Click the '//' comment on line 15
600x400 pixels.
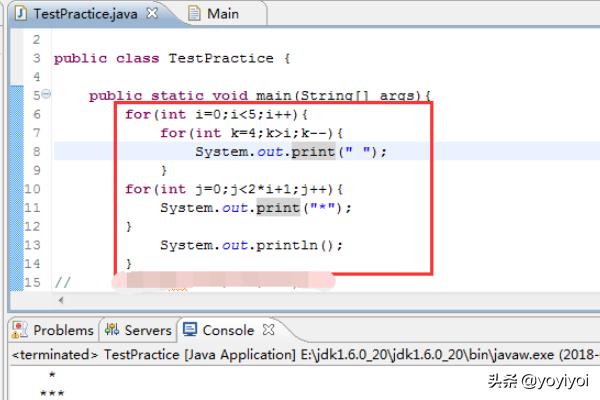click(x=62, y=282)
